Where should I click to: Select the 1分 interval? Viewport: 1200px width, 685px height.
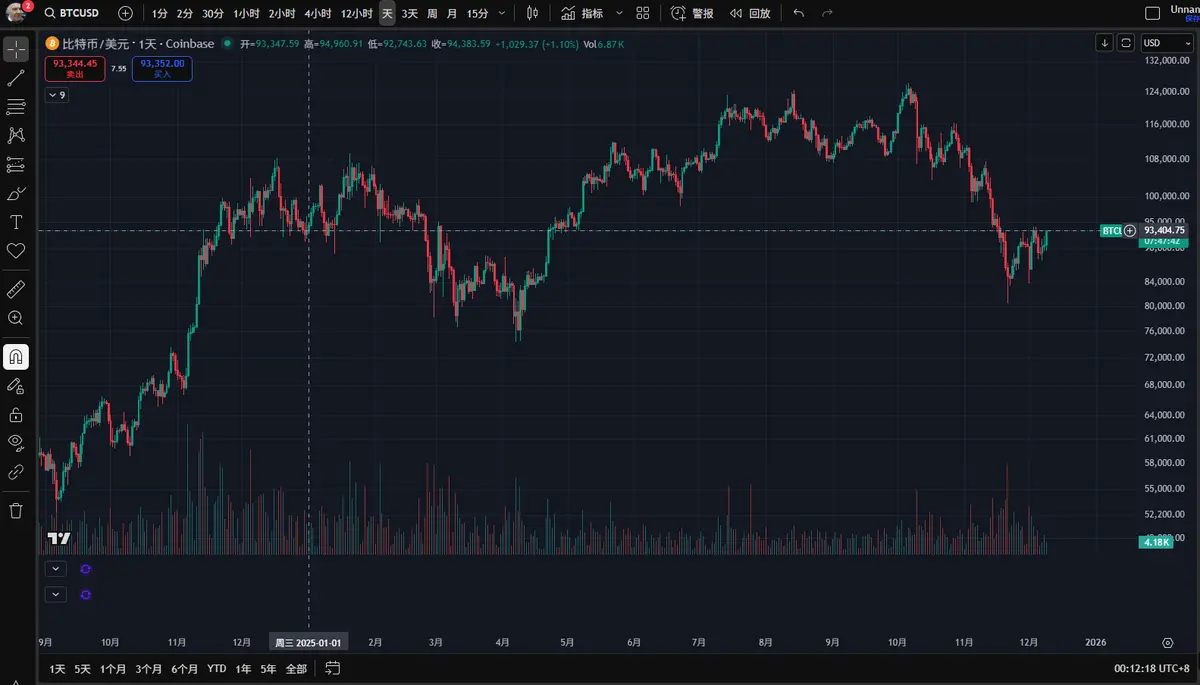tap(160, 13)
